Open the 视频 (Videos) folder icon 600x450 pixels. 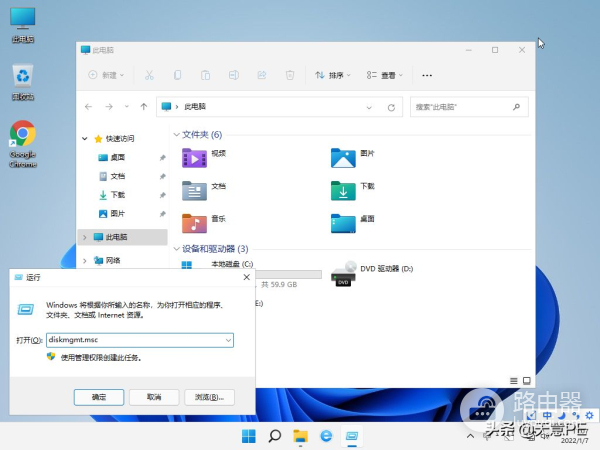point(194,156)
